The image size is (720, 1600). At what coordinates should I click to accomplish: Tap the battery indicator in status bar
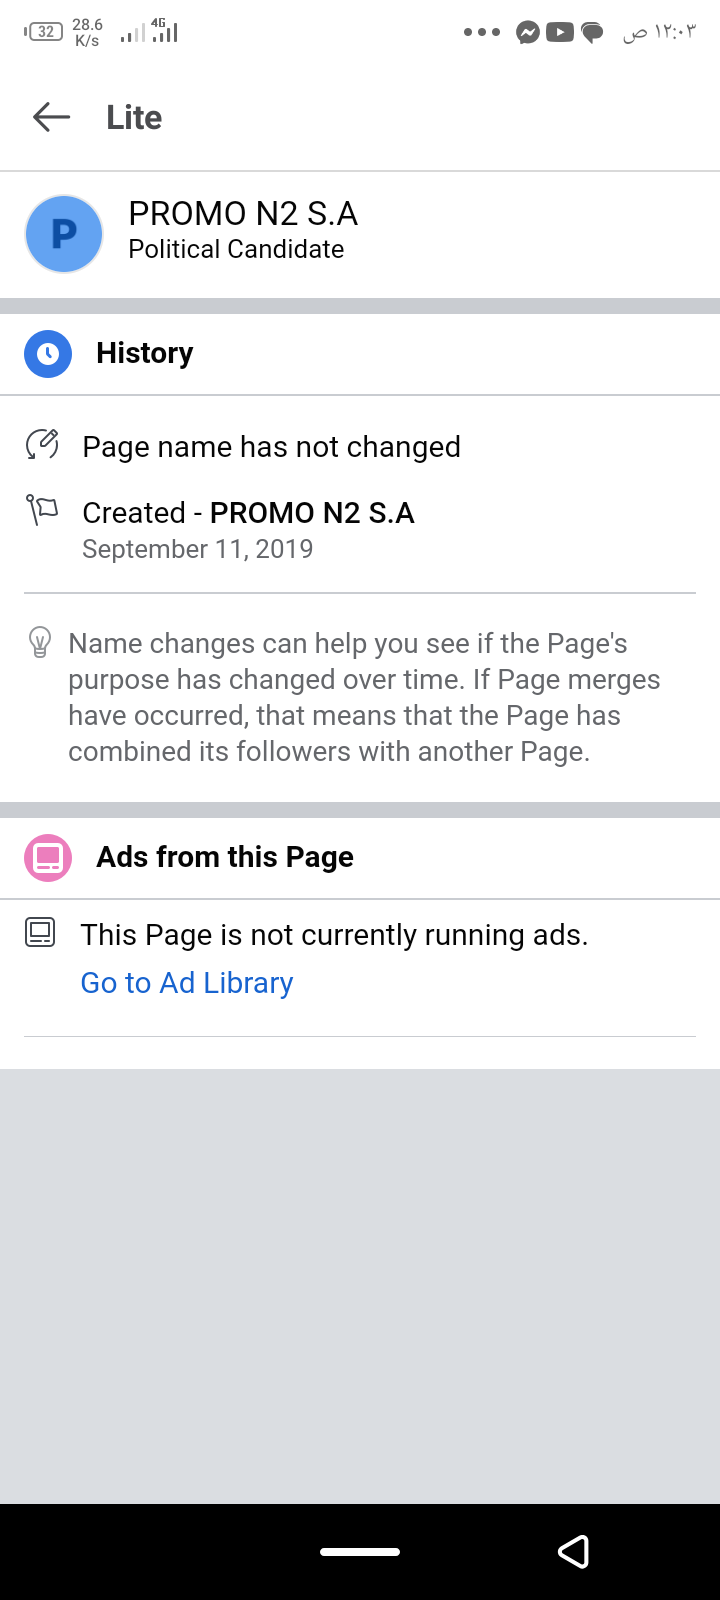point(44,32)
